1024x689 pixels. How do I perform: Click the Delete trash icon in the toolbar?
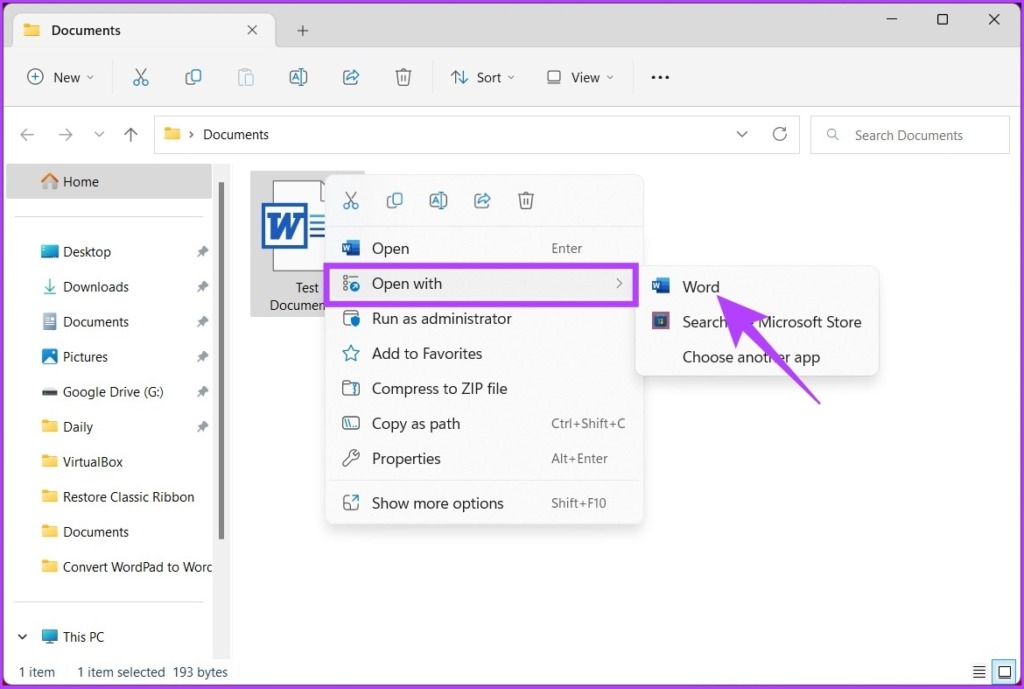pyautogui.click(x=403, y=77)
